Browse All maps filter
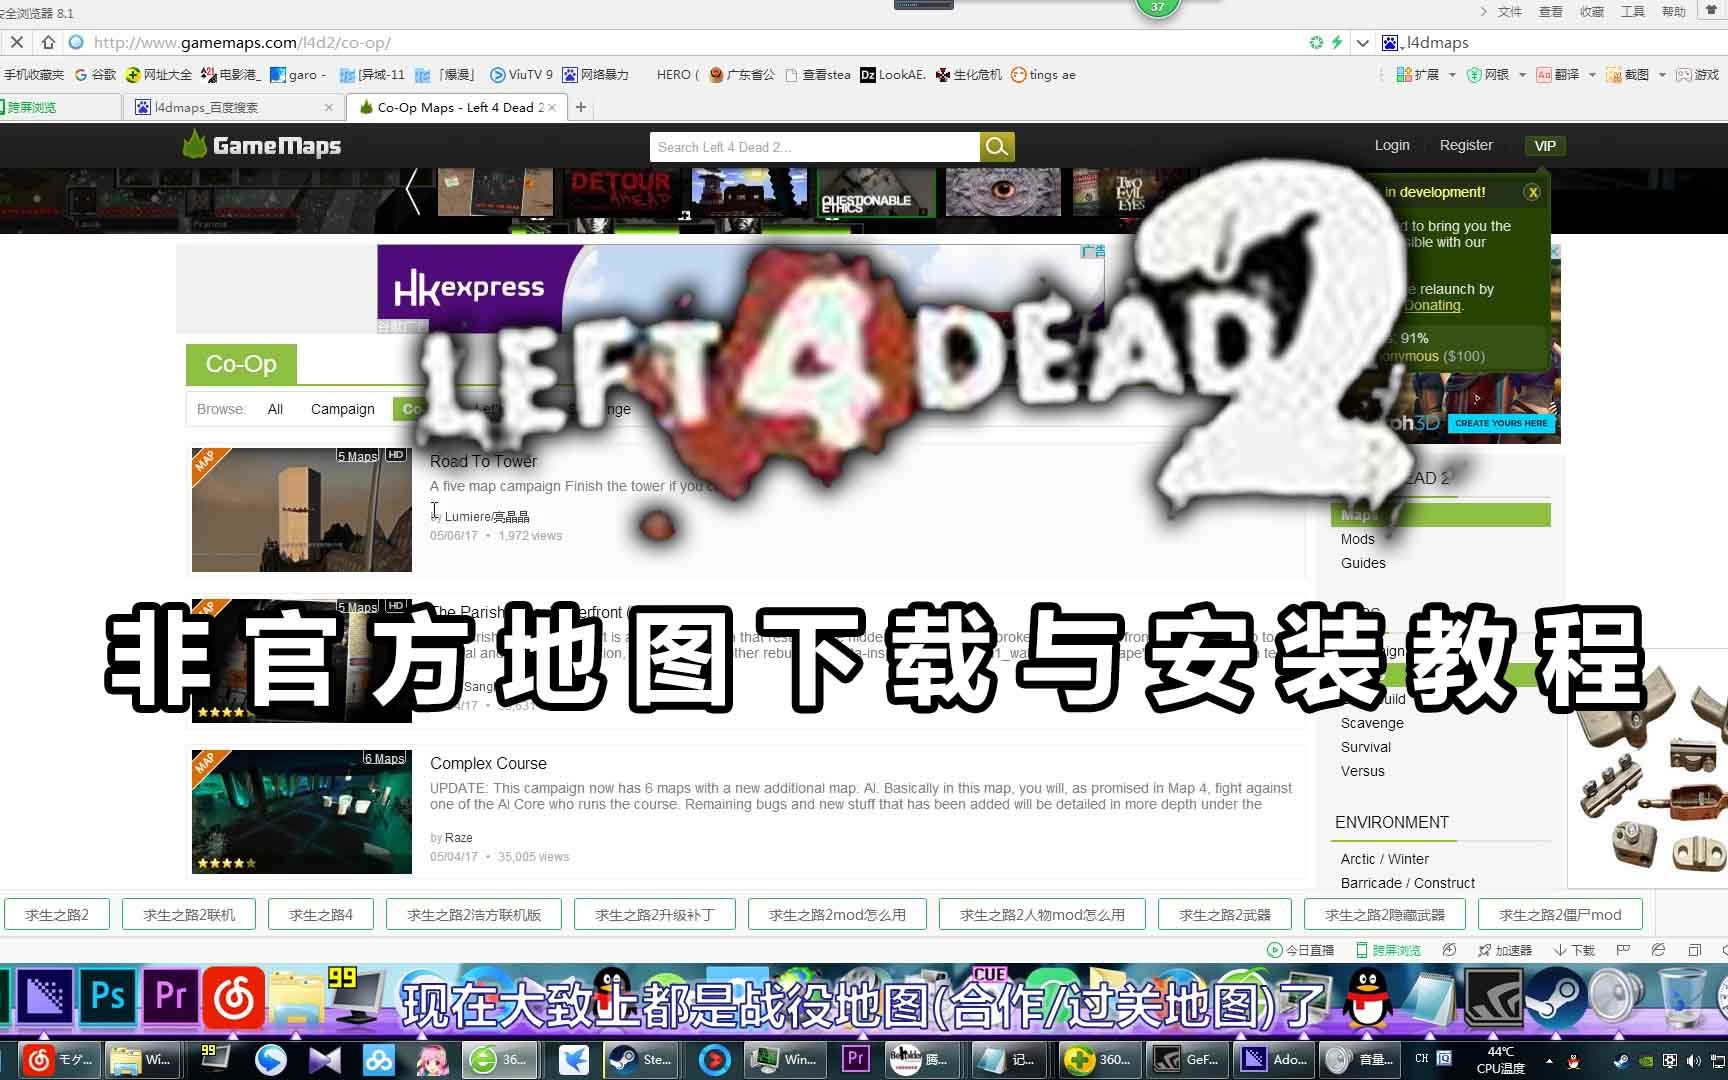The image size is (1728, 1080). (x=275, y=409)
